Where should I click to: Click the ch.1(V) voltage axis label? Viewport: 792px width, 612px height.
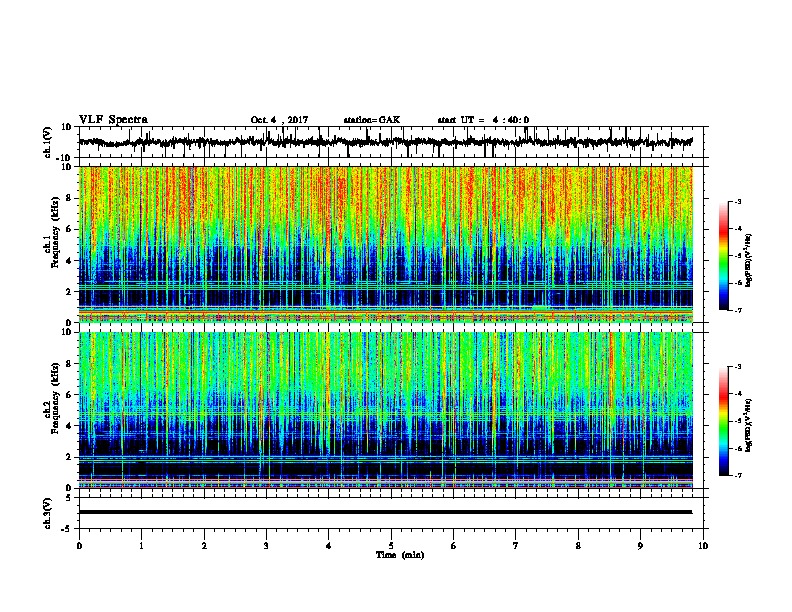[48, 142]
